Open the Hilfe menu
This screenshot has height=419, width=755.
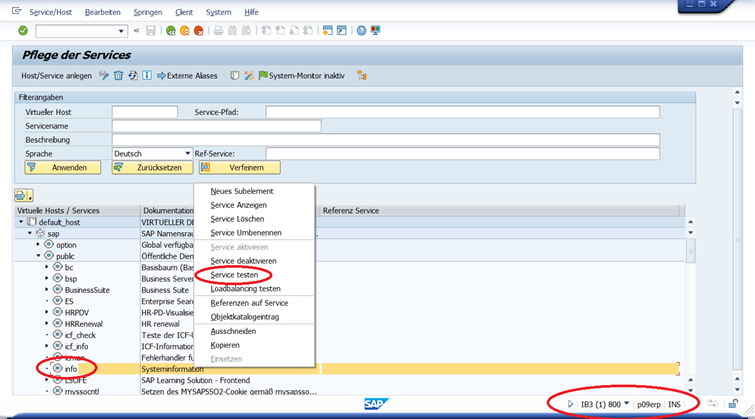pyautogui.click(x=251, y=12)
